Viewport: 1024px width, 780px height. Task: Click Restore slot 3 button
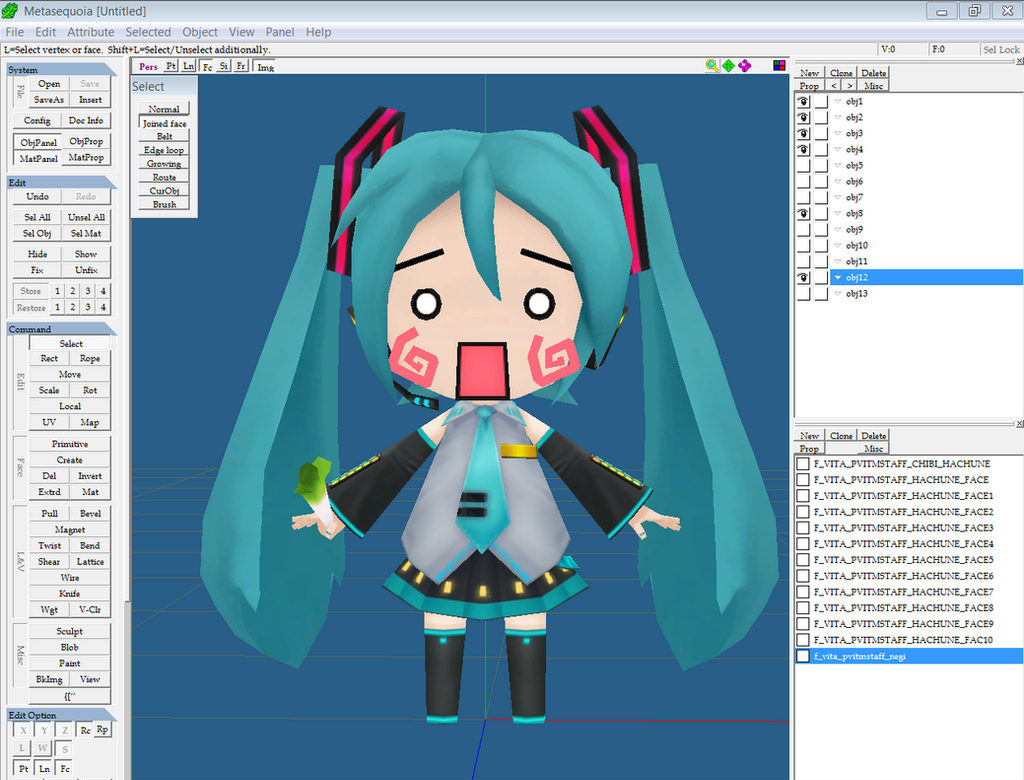88,307
